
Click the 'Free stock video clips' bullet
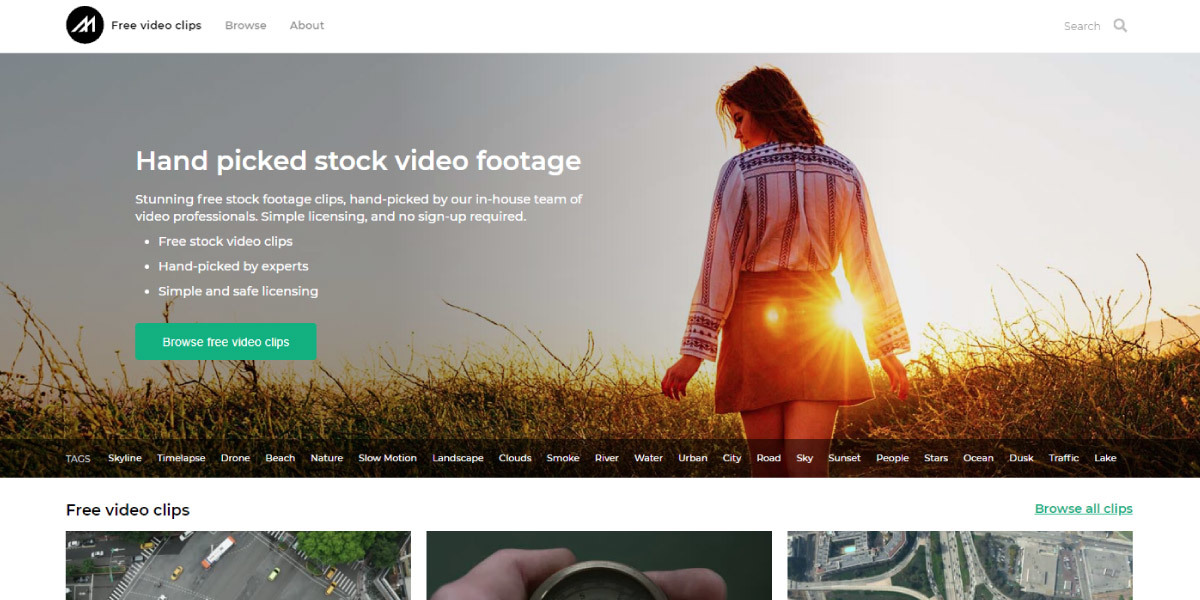pos(225,241)
